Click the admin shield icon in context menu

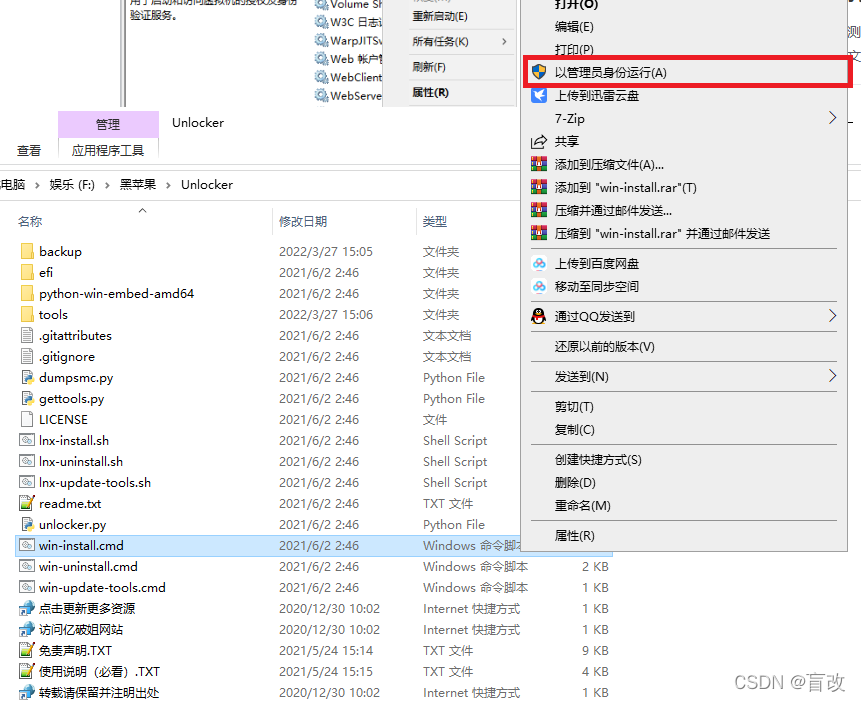(x=539, y=72)
